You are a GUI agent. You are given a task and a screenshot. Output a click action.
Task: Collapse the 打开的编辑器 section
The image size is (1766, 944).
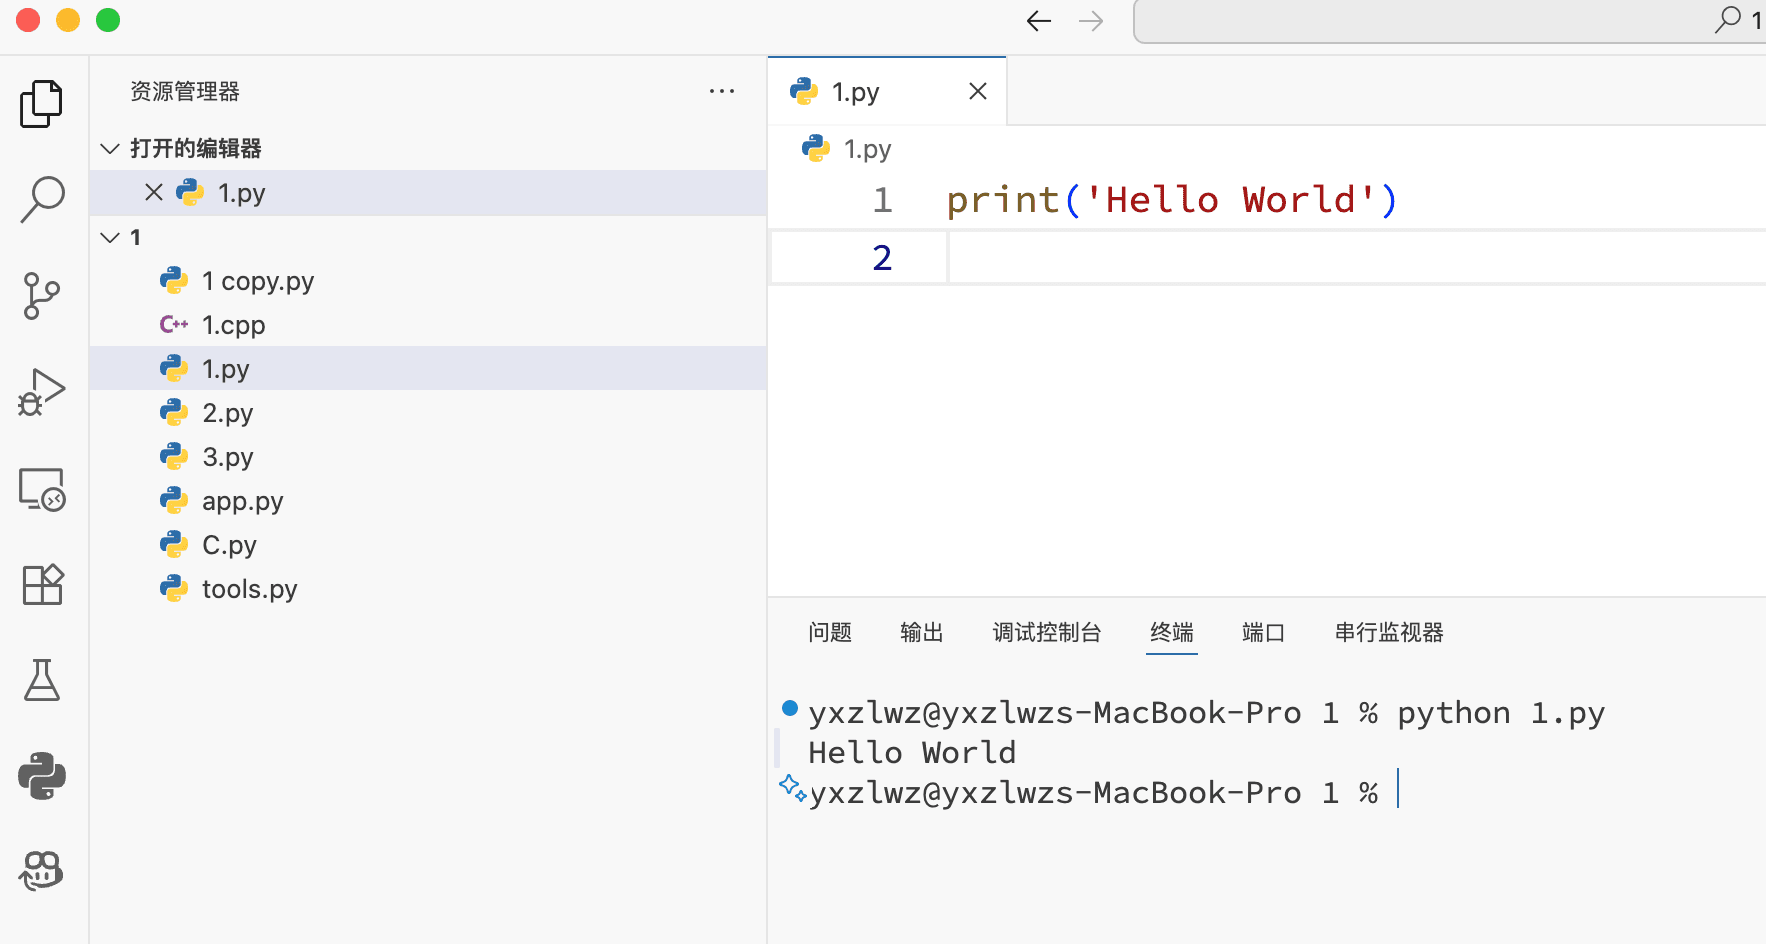pyautogui.click(x=111, y=149)
